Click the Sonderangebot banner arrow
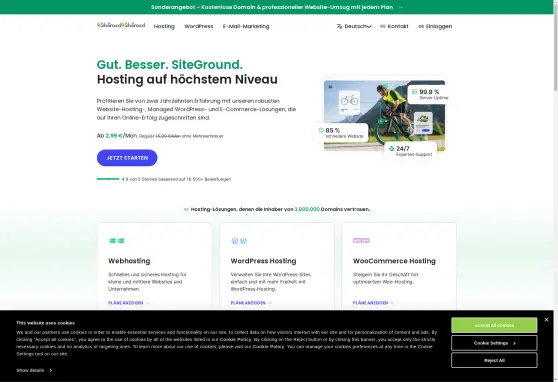The height and width of the screenshot is (382, 558). (401, 7)
